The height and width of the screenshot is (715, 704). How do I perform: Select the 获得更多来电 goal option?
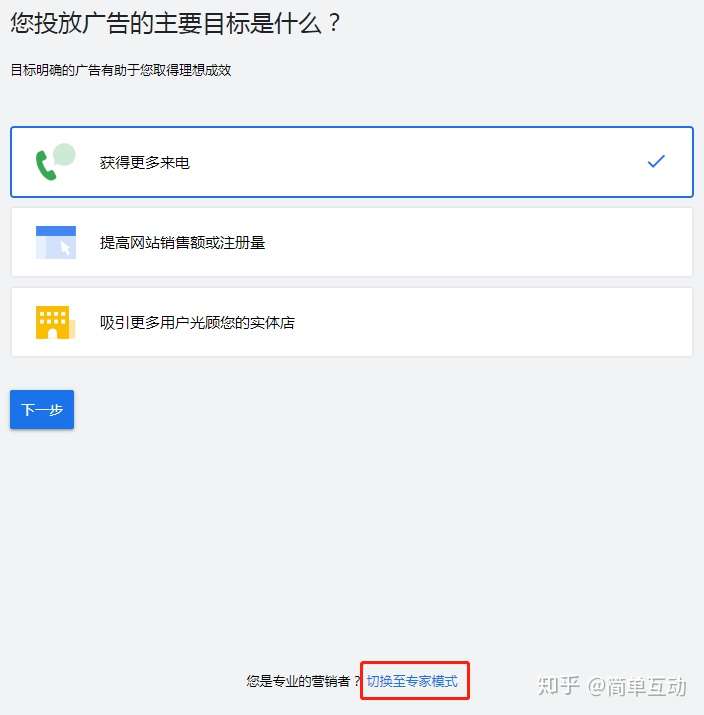pyautogui.click(x=352, y=162)
